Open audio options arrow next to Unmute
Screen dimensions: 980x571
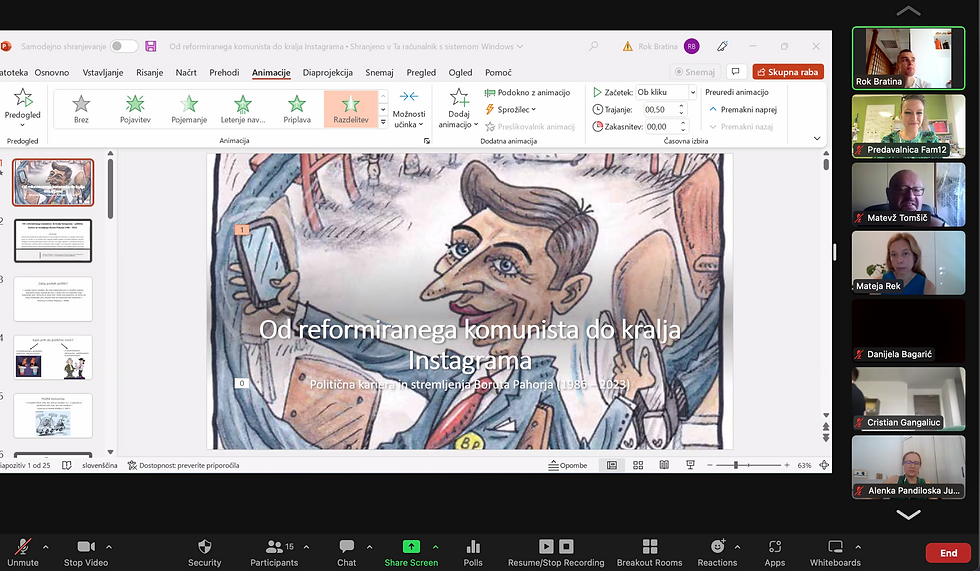pos(45,547)
